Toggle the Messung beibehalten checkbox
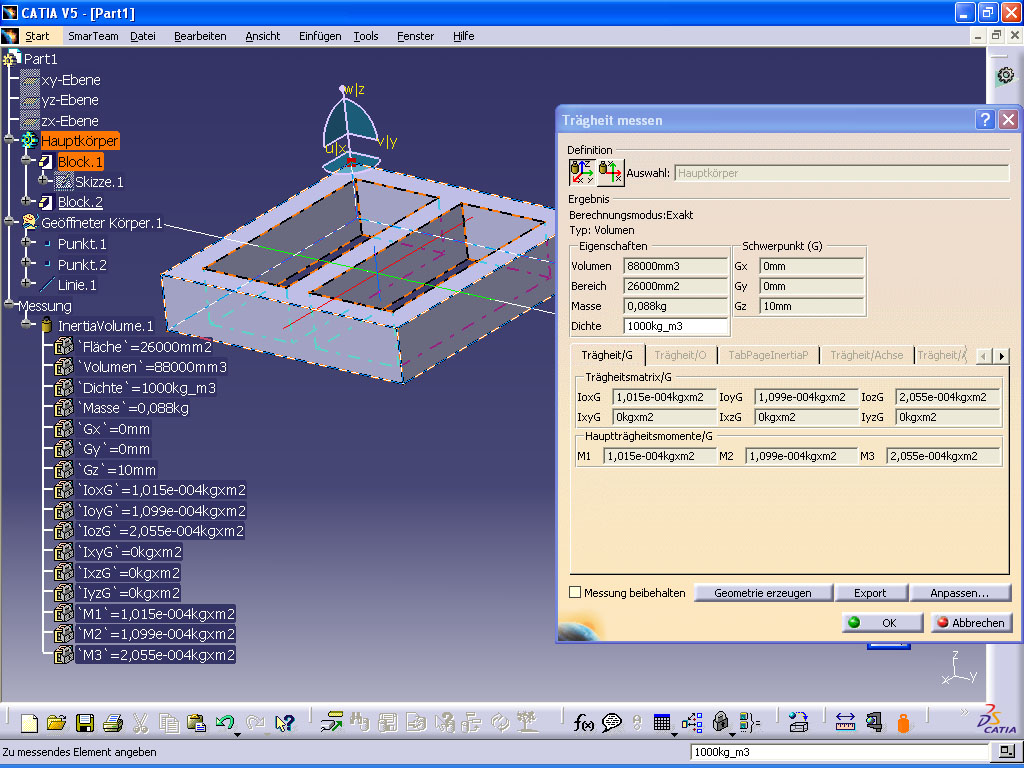 (575, 592)
